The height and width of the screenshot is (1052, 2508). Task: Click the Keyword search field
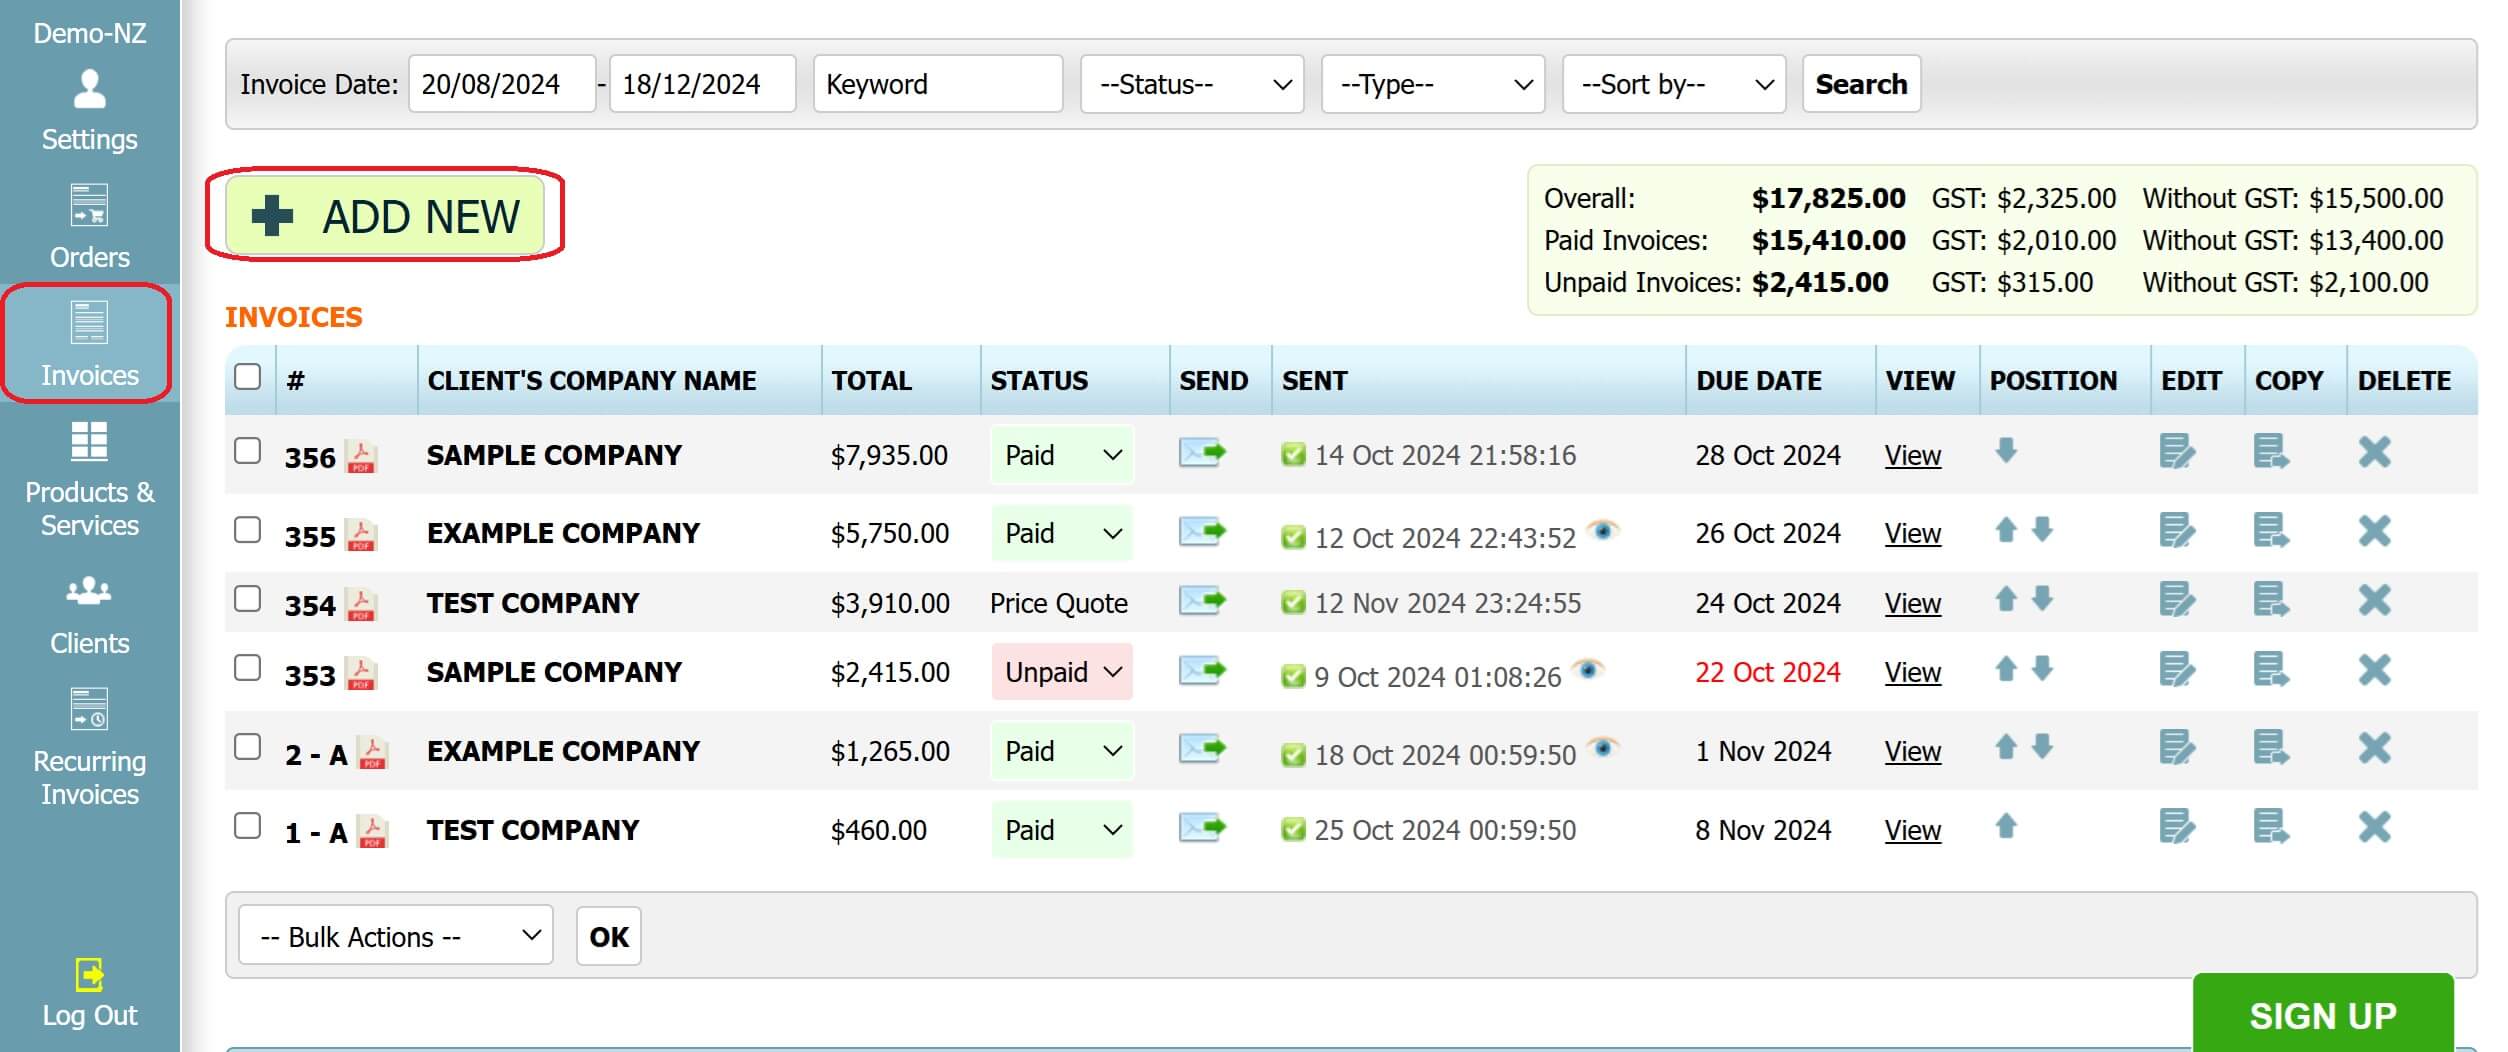click(938, 84)
